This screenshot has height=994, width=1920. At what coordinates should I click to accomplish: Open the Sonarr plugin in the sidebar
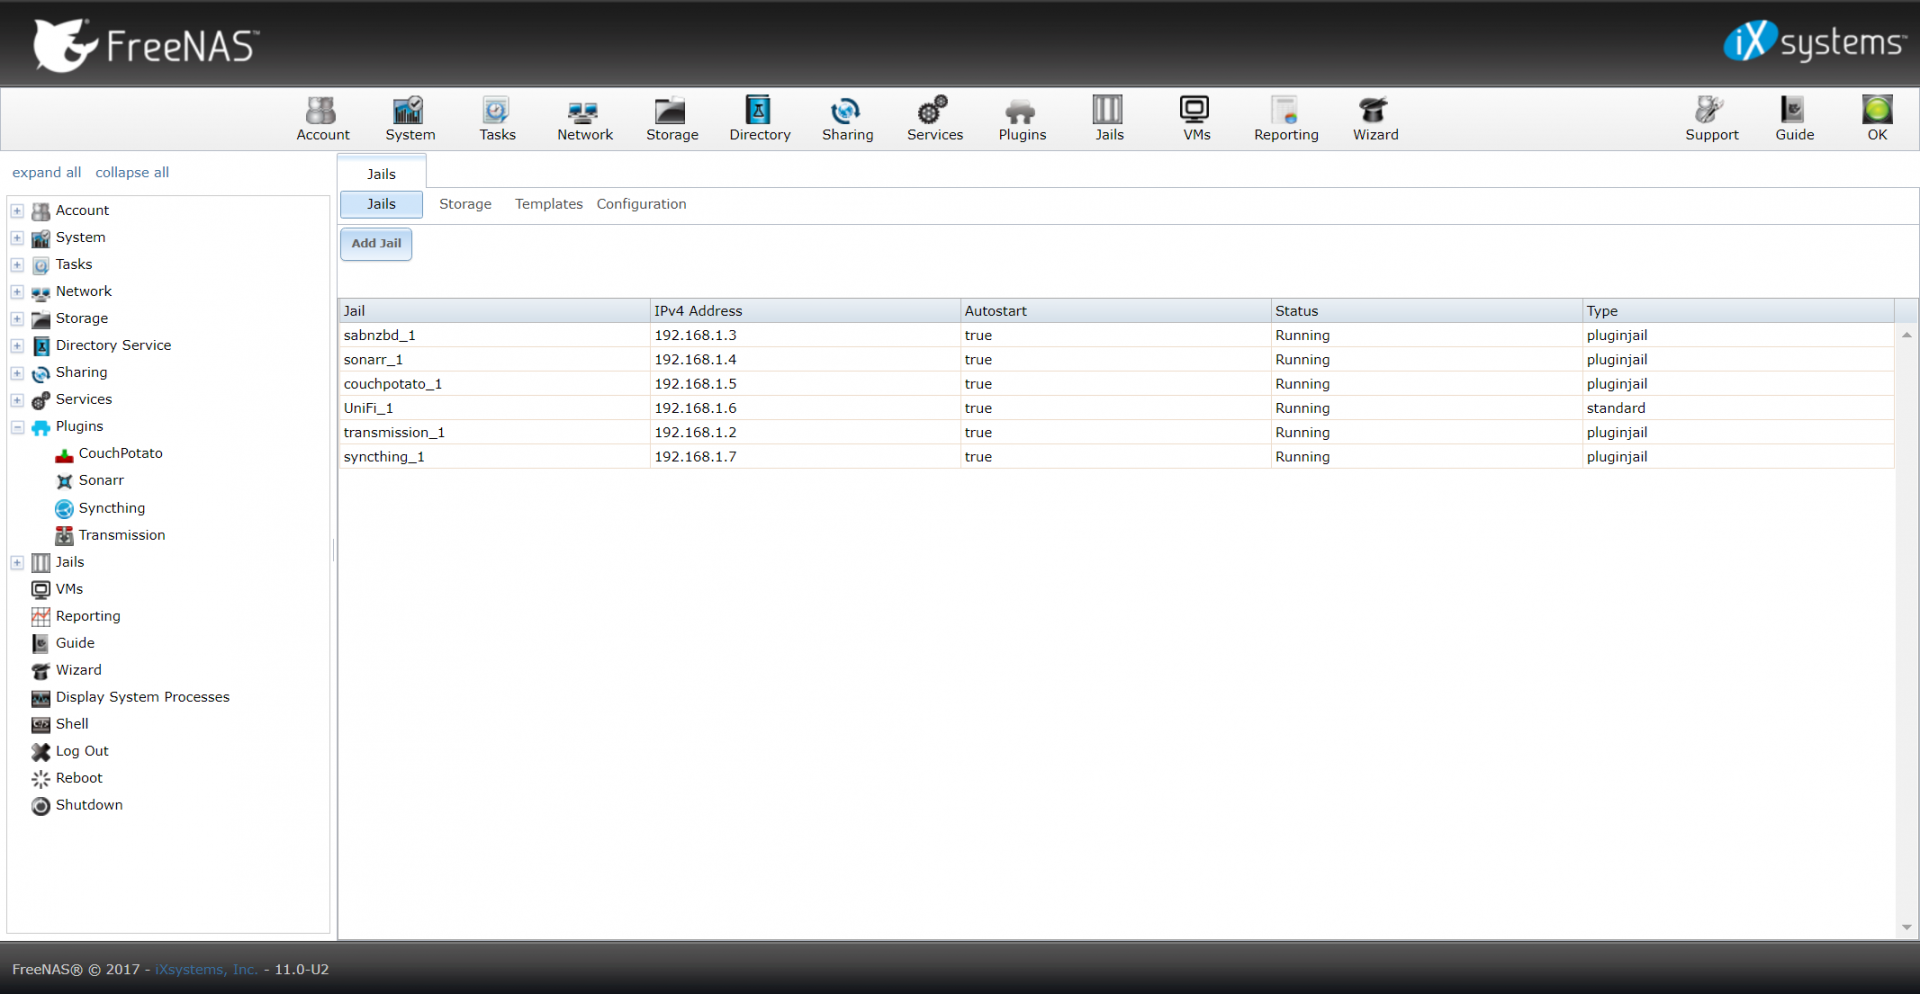(x=101, y=481)
